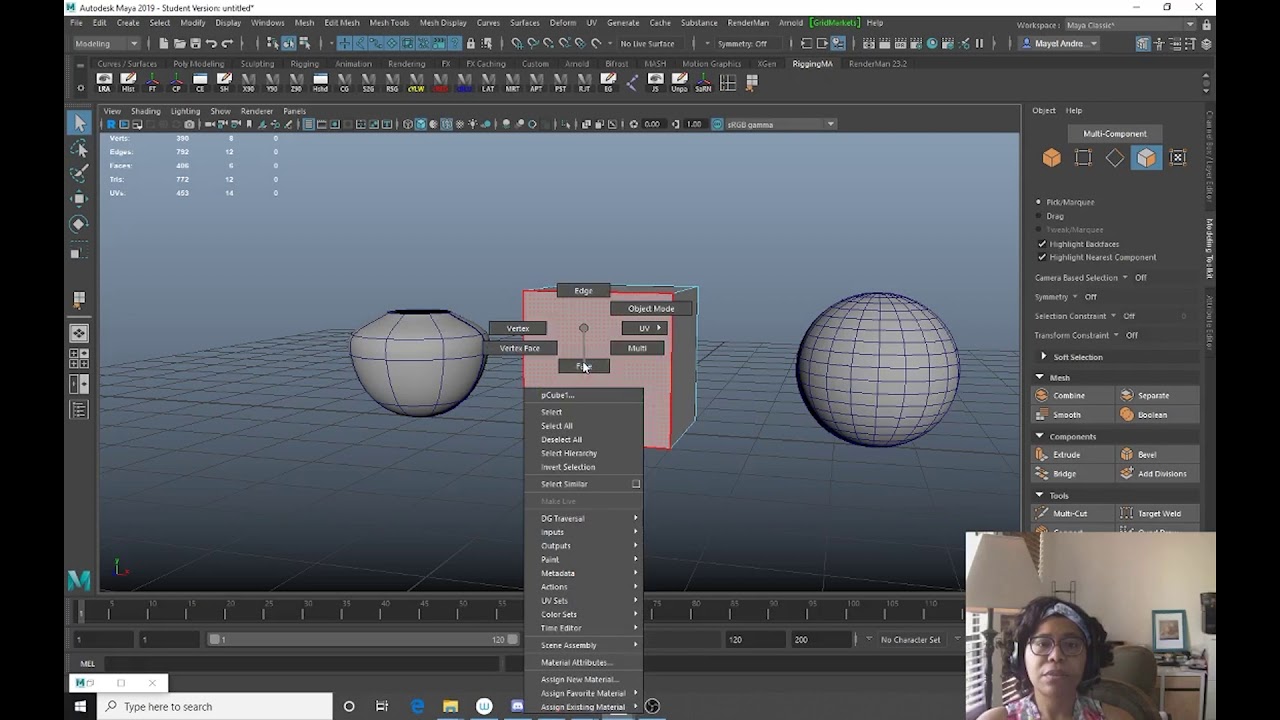This screenshot has height=720, width=1280.
Task: Select the Lasso Select tool
Action: [79, 148]
